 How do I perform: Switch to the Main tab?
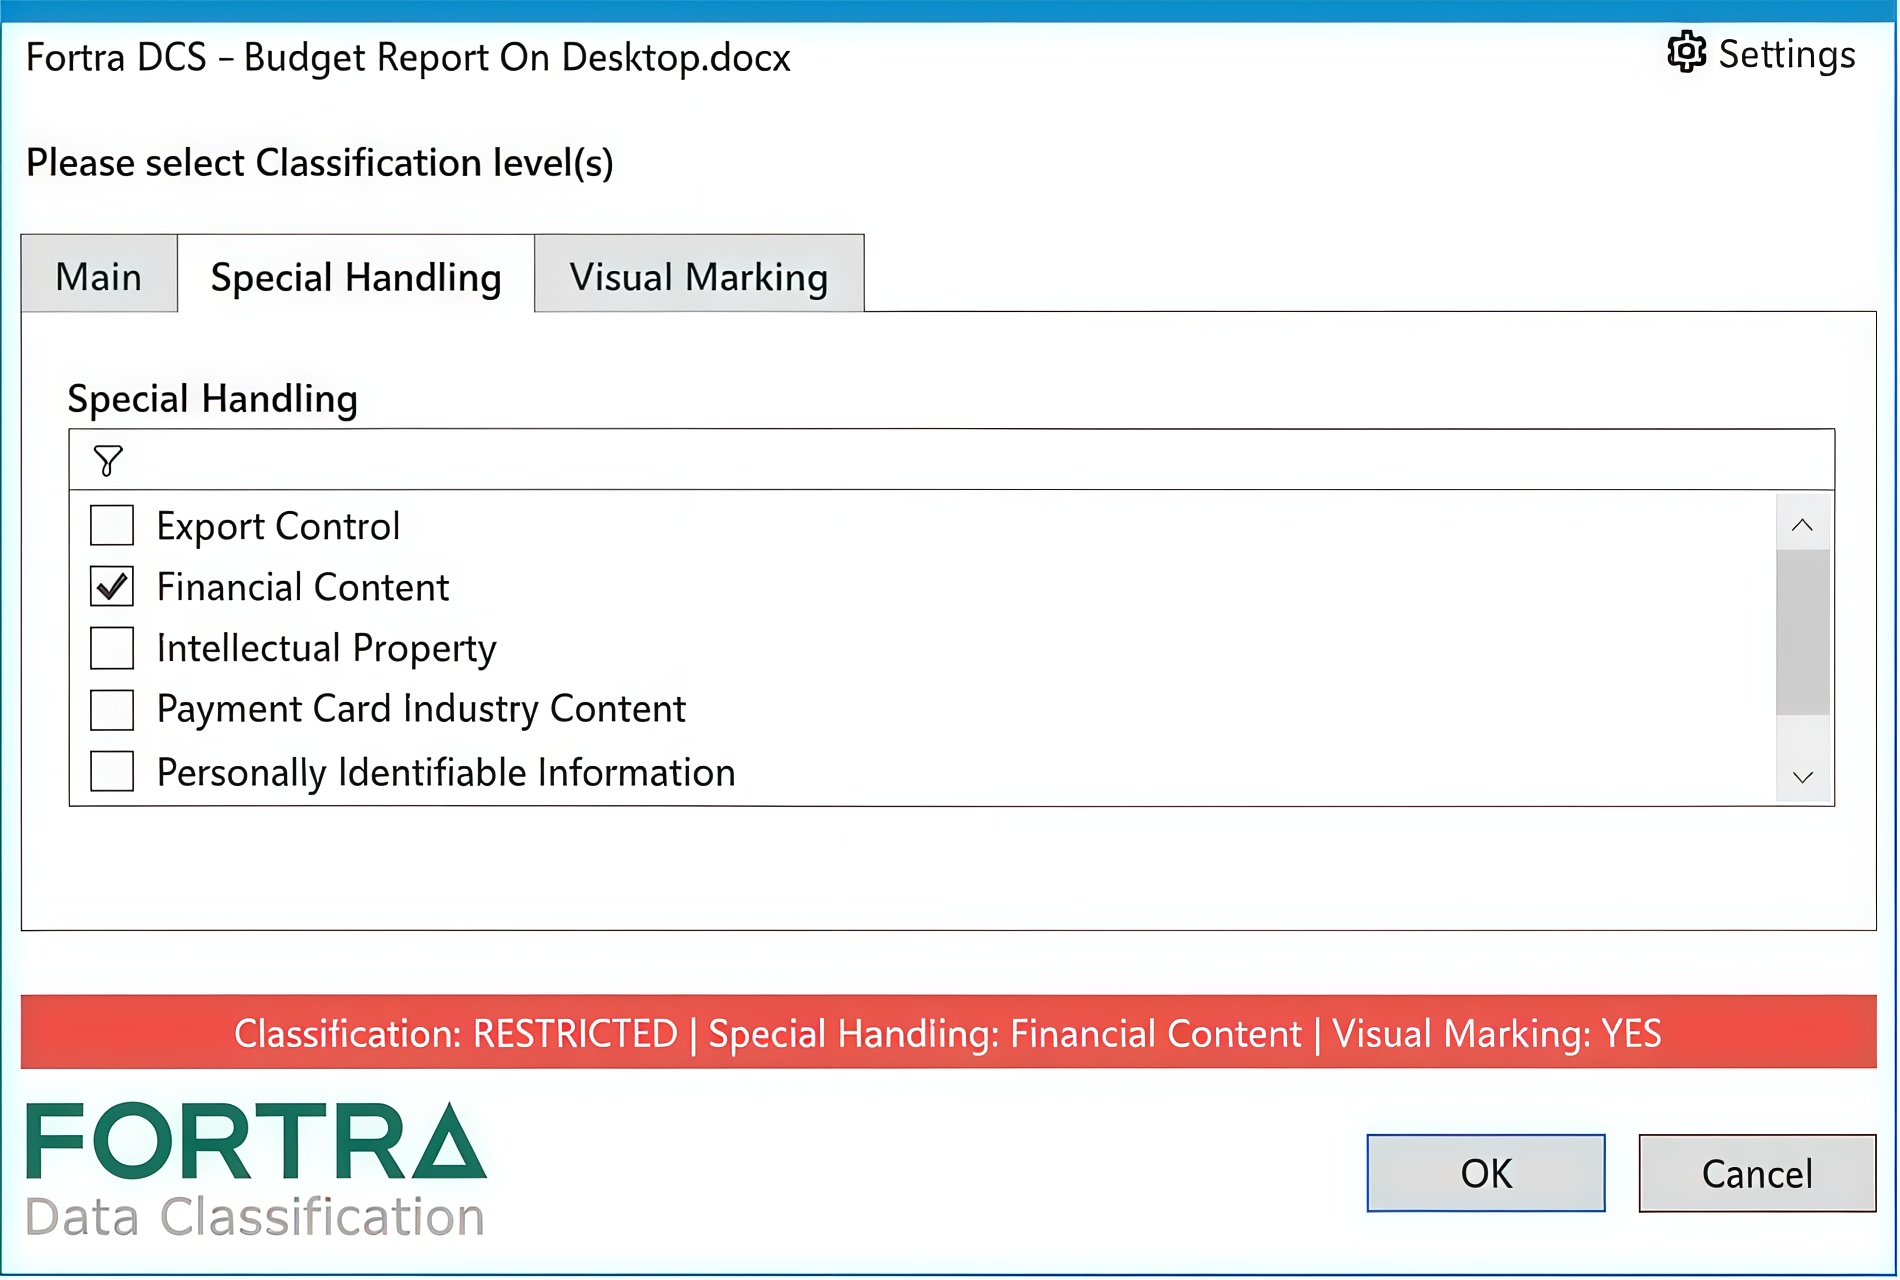pos(99,274)
